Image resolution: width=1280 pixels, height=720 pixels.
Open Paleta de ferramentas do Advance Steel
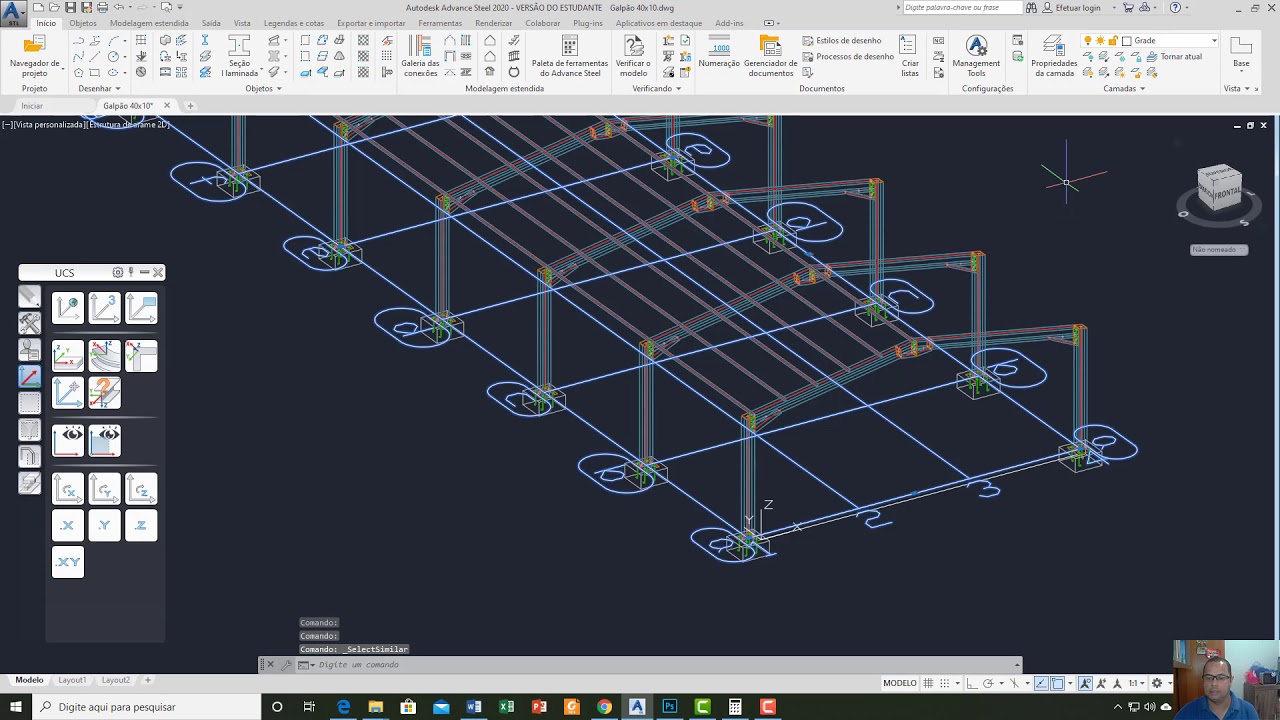click(x=569, y=56)
